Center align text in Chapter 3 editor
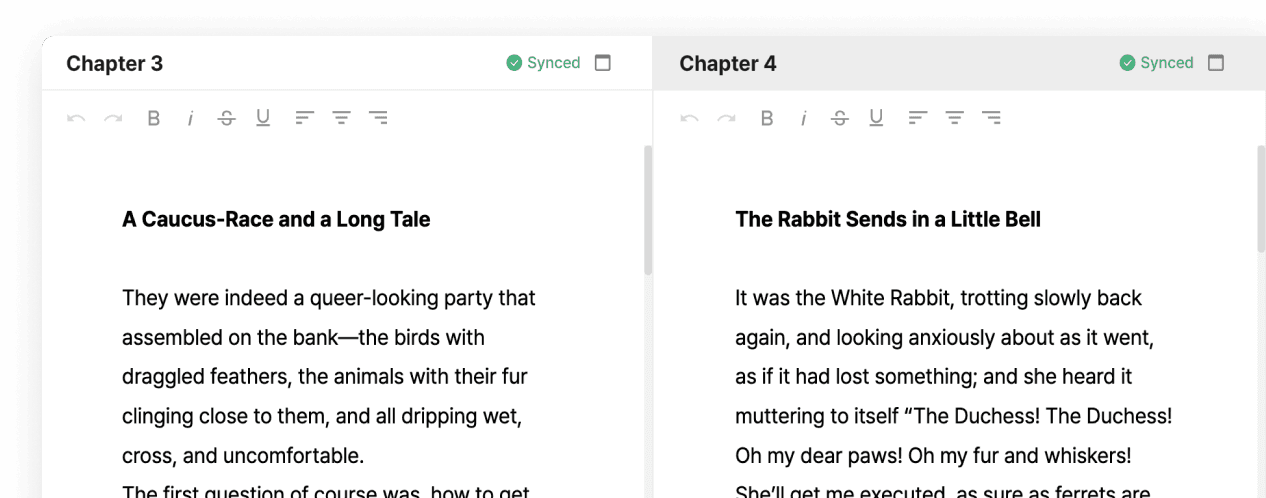Screen dimensions: 1266x498 342,118
